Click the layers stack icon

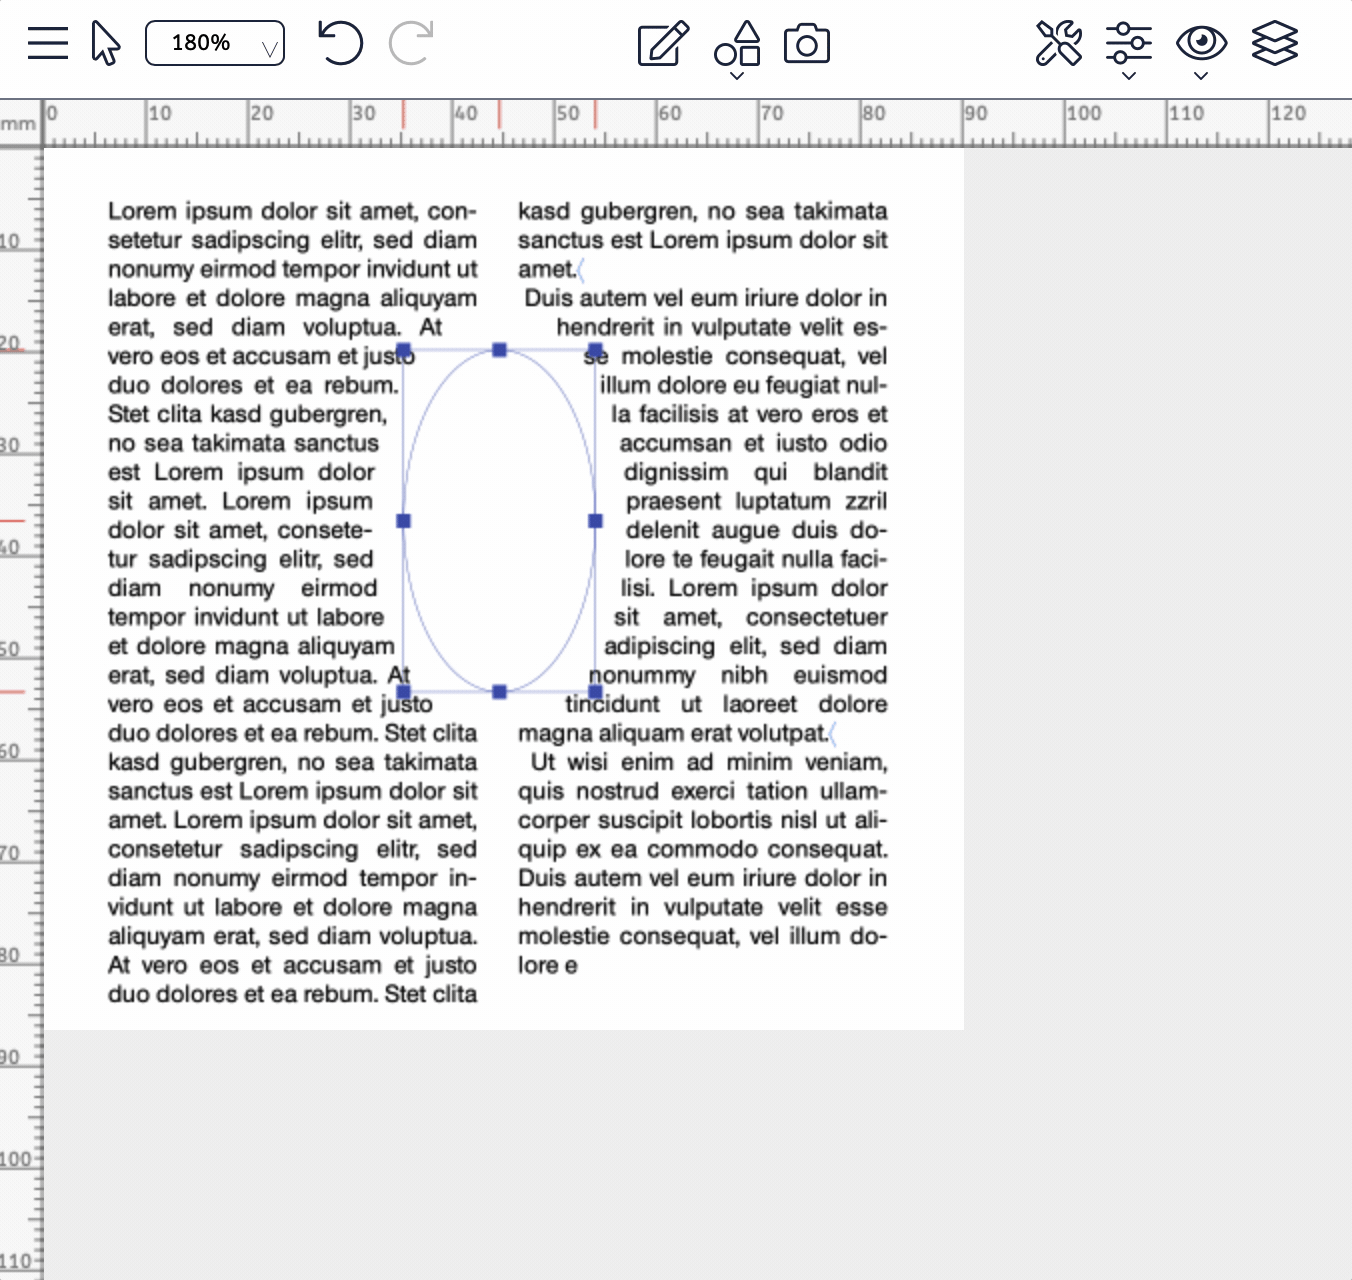pyautogui.click(x=1274, y=43)
